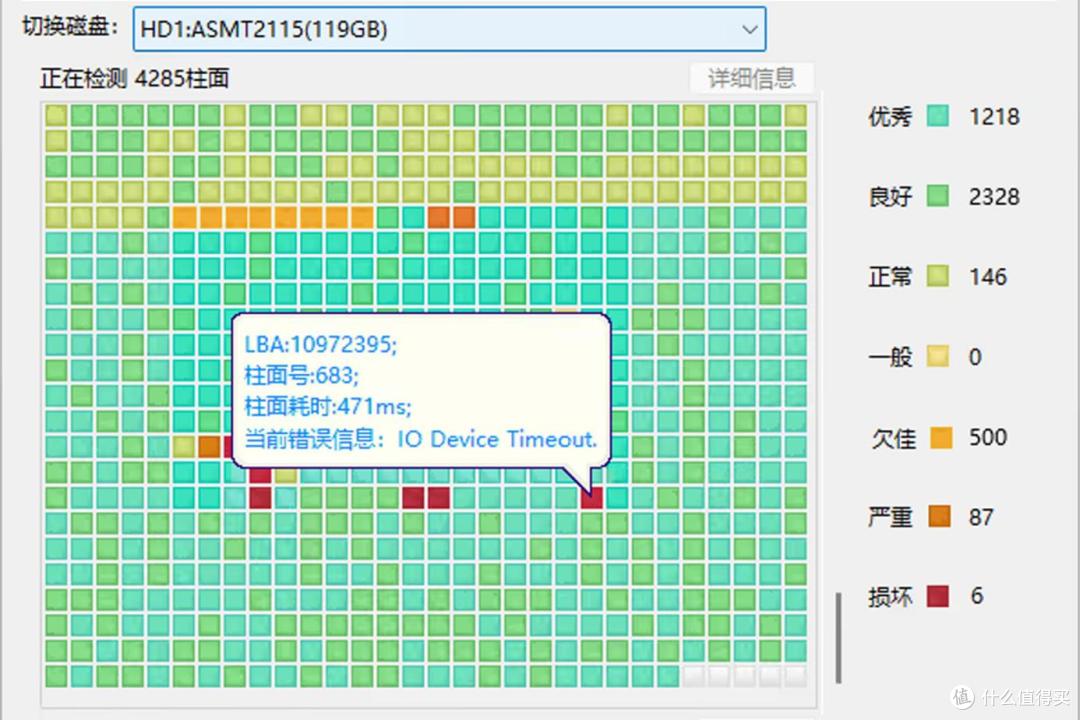The height and width of the screenshot is (720, 1080).
Task: Click the vertical scrollbar beside the block grid
Action: [x=838, y=637]
